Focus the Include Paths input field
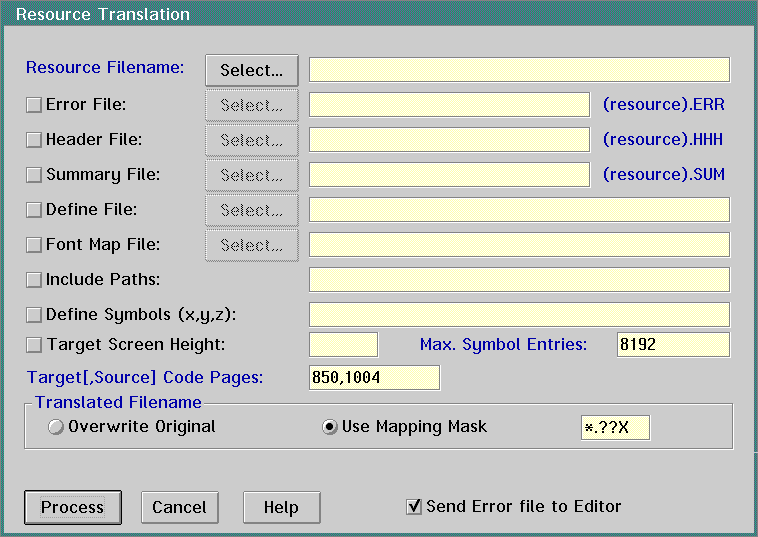The height and width of the screenshot is (537, 758). (x=519, y=280)
